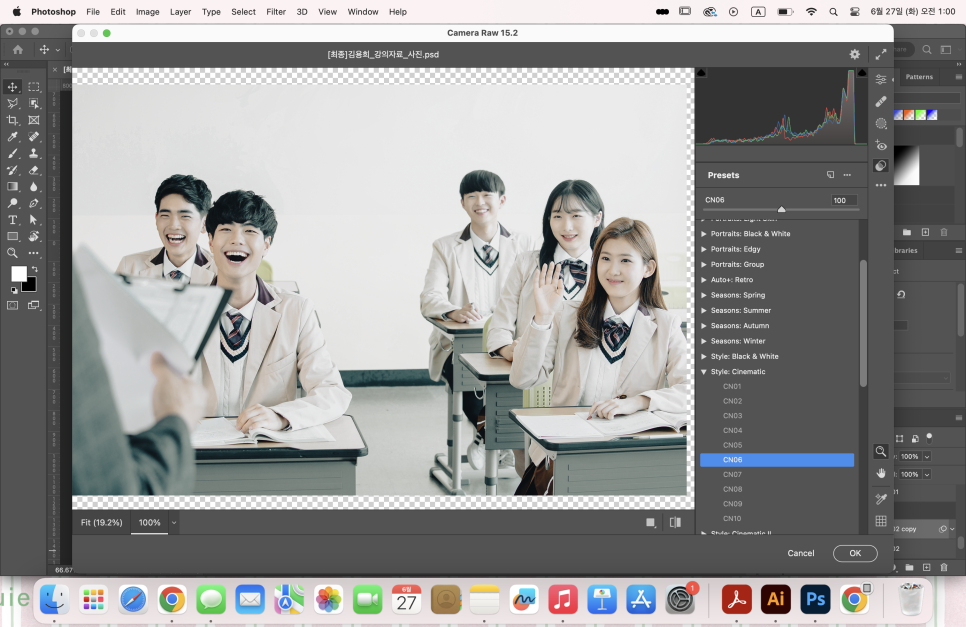Select the Crop tool

point(12,120)
